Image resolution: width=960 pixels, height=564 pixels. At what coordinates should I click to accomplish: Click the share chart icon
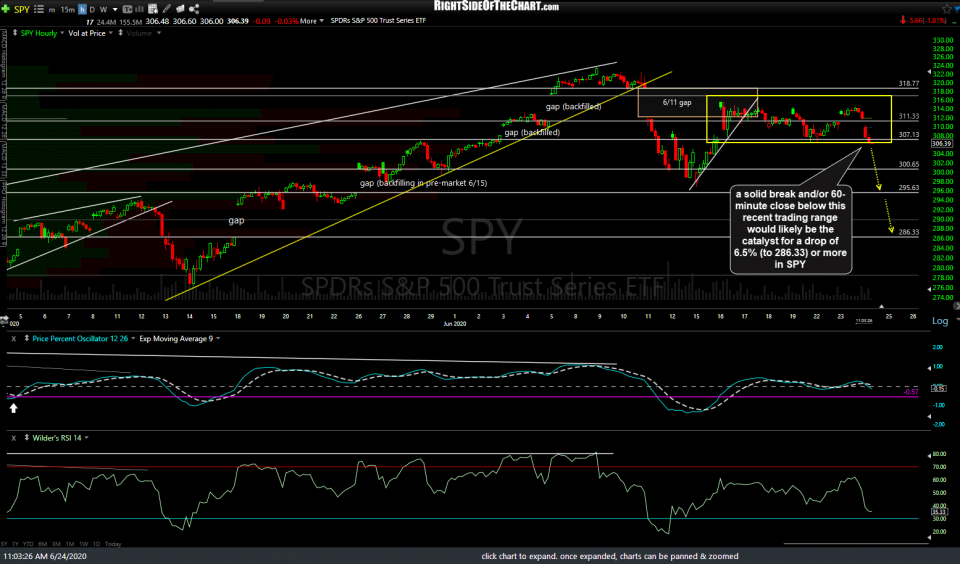click(x=194, y=9)
